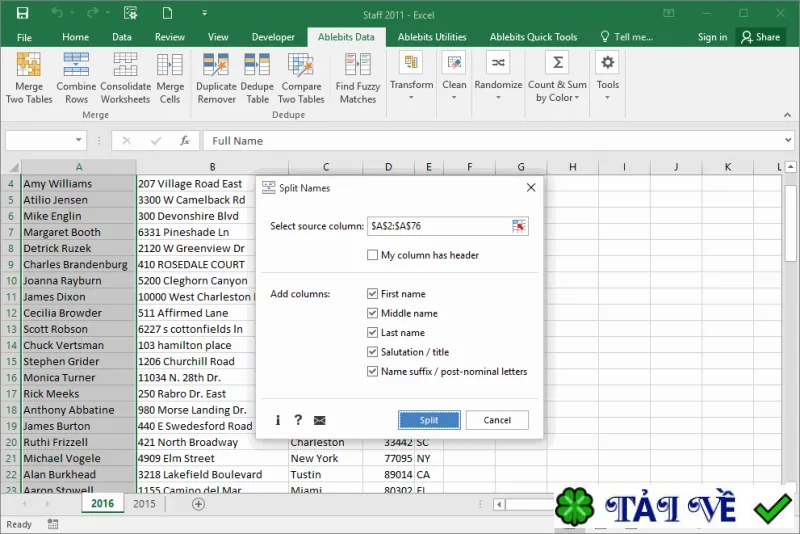Click horizontal scrollbar left arrow
This screenshot has height=534, width=800.
499,504
